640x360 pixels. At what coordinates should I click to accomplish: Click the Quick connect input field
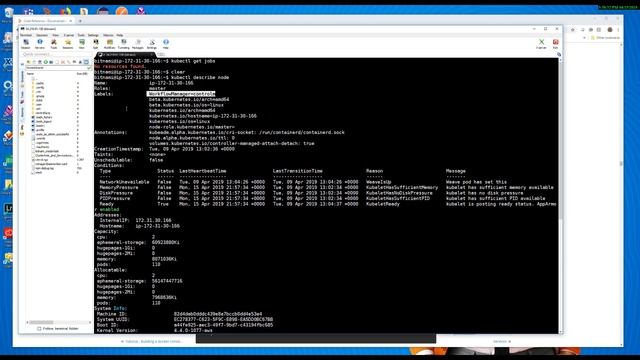(x=56, y=54)
